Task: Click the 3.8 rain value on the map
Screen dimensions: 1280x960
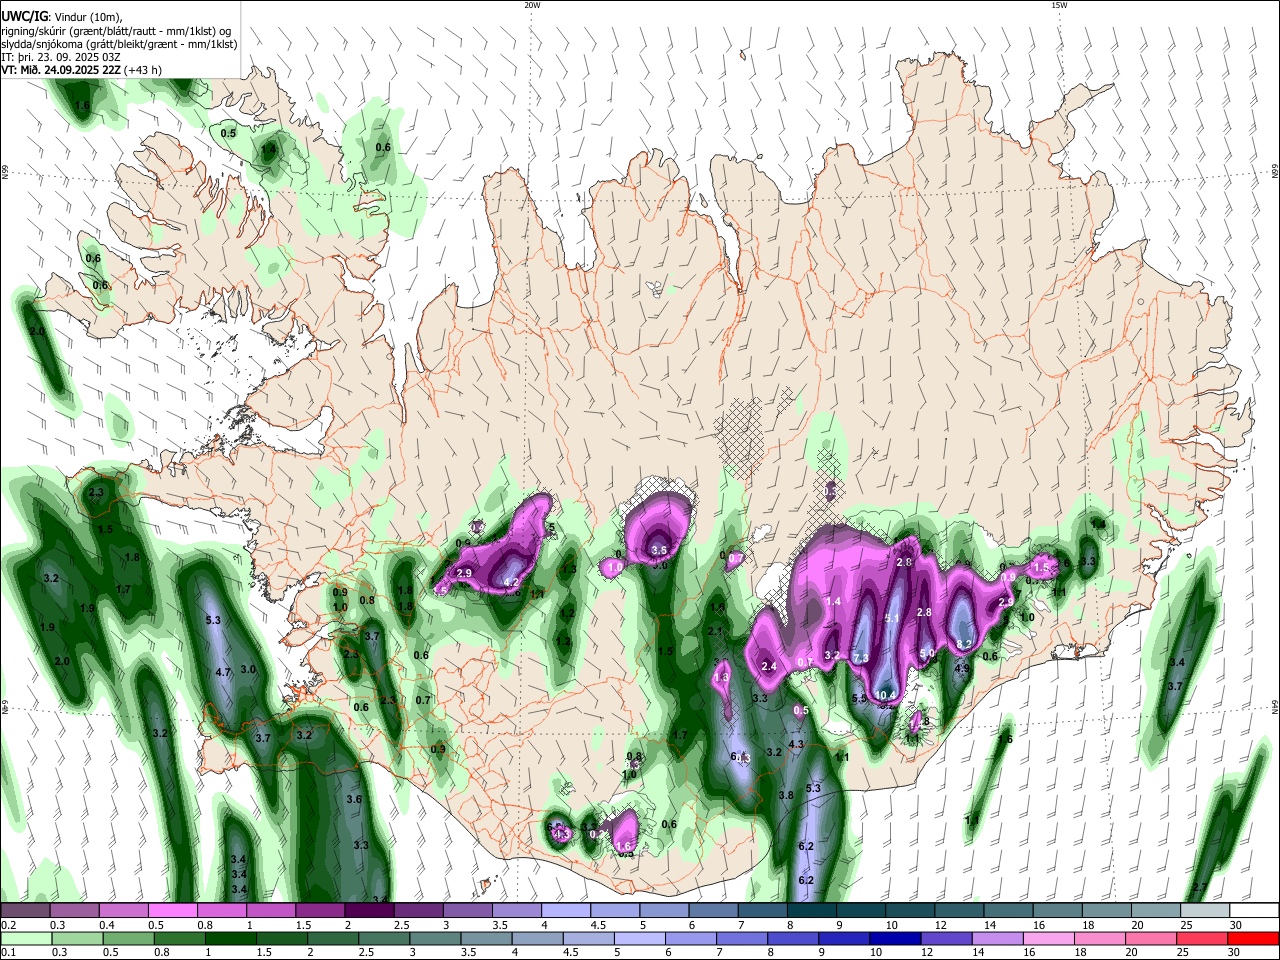Action: click(786, 796)
